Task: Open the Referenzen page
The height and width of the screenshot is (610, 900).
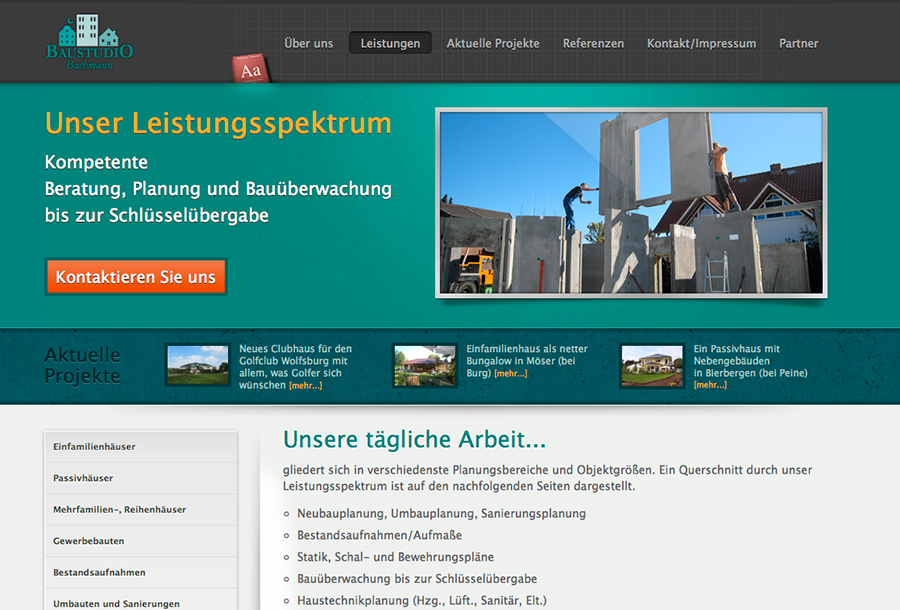Action: [593, 43]
